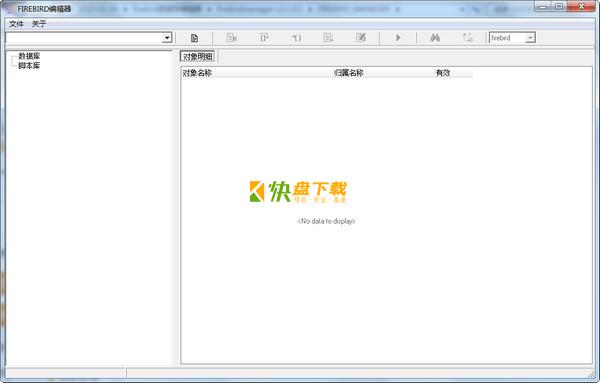
Task: Sort by 有效 column header
Action: tap(453, 73)
